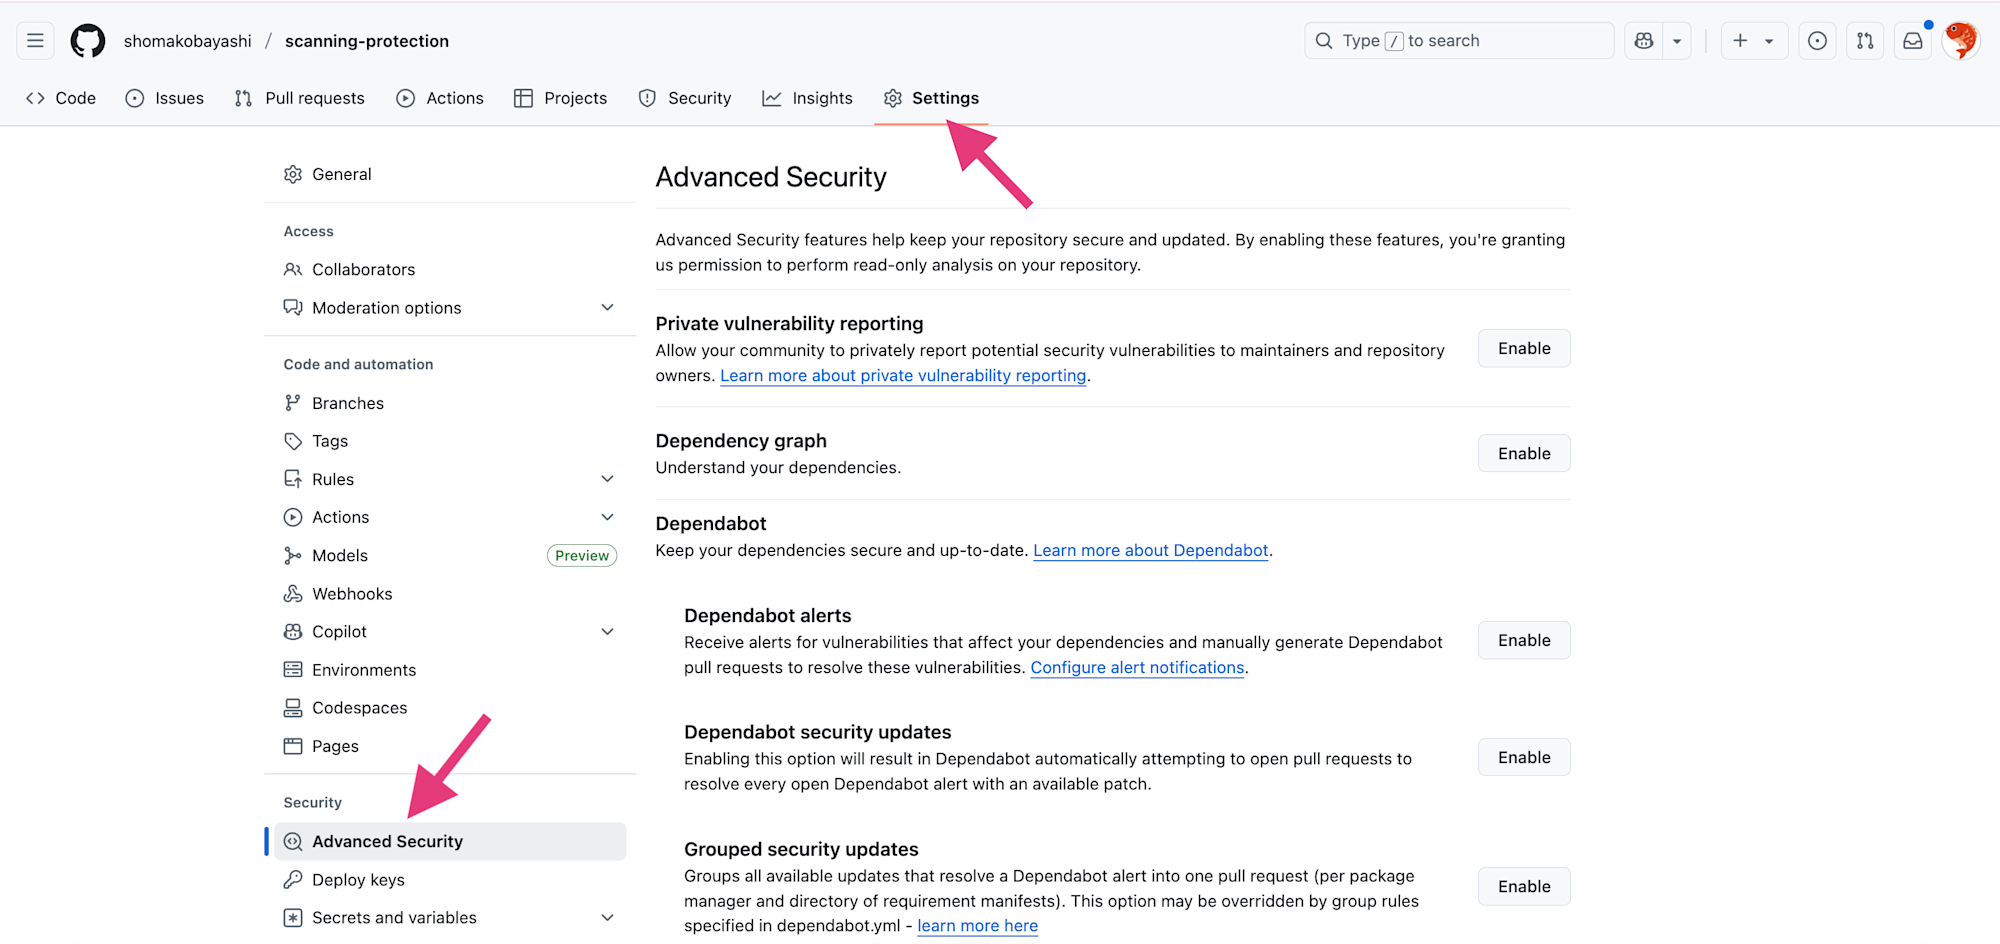Enable Dependabot security updates
This screenshot has width=2000, height=944.
pos(1524,757)
